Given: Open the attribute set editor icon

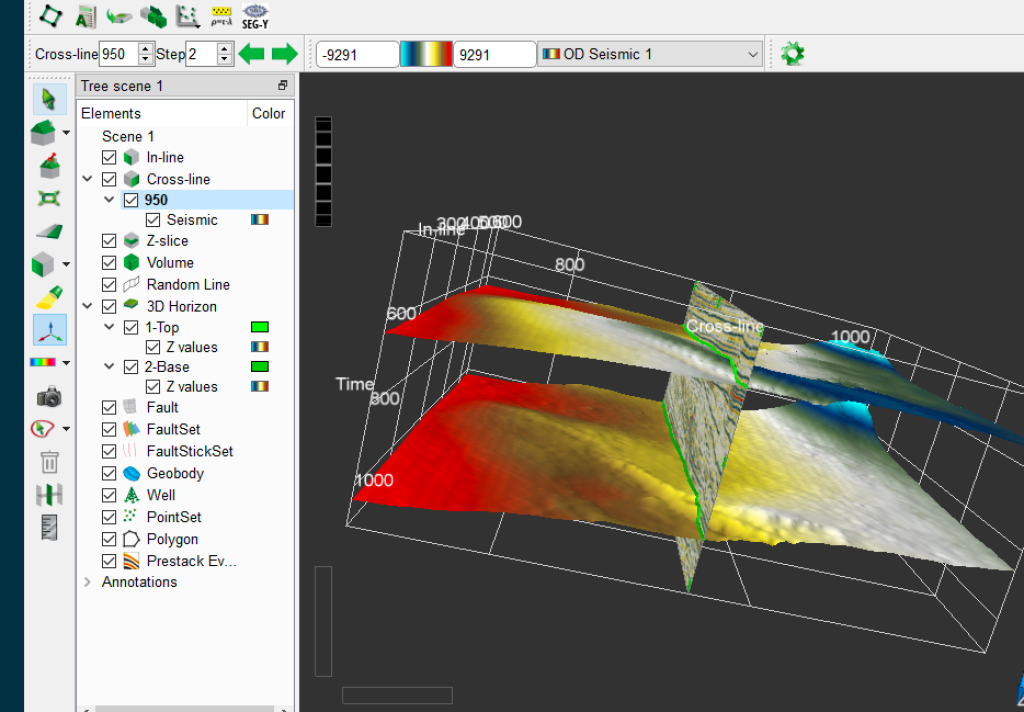Looking at the screenshot, I should [x=85, y=15].
